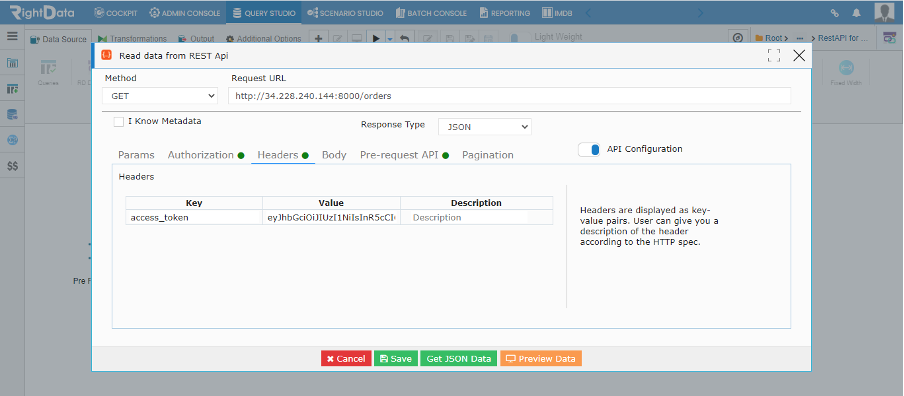The width and height of the screenshot is (904, 396).
Task: Navigate right with header chevron arrow
Action: [x=700, y=13]
